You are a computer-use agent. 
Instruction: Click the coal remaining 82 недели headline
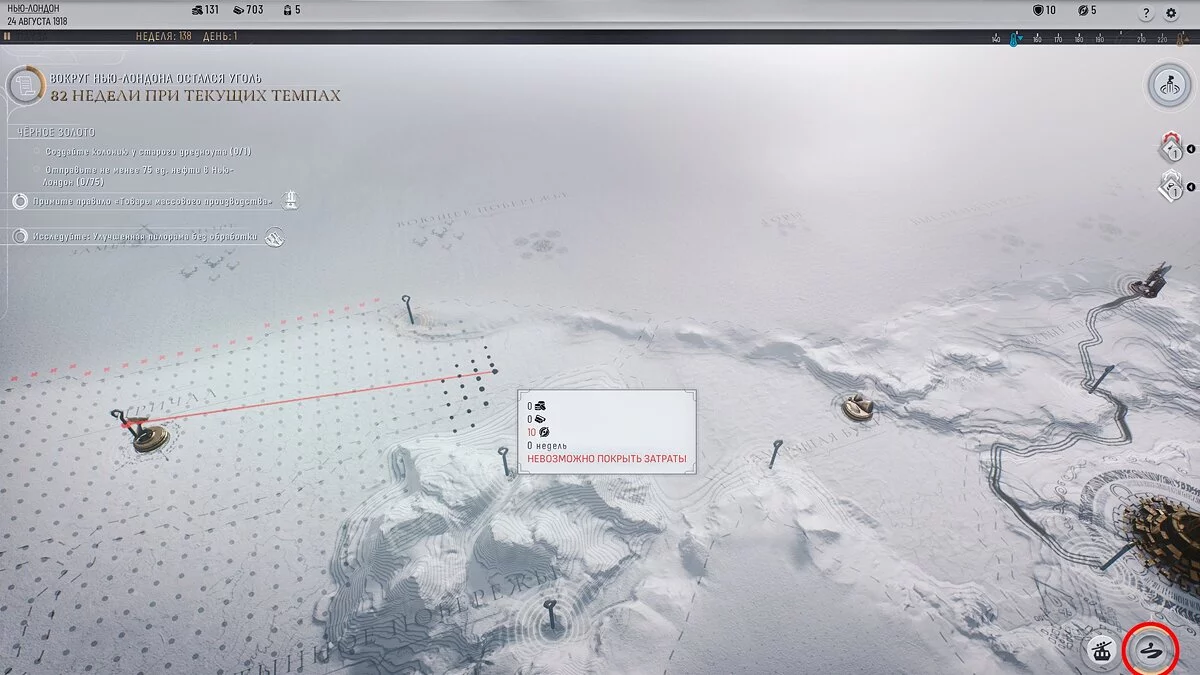click(x=195, y=96)
